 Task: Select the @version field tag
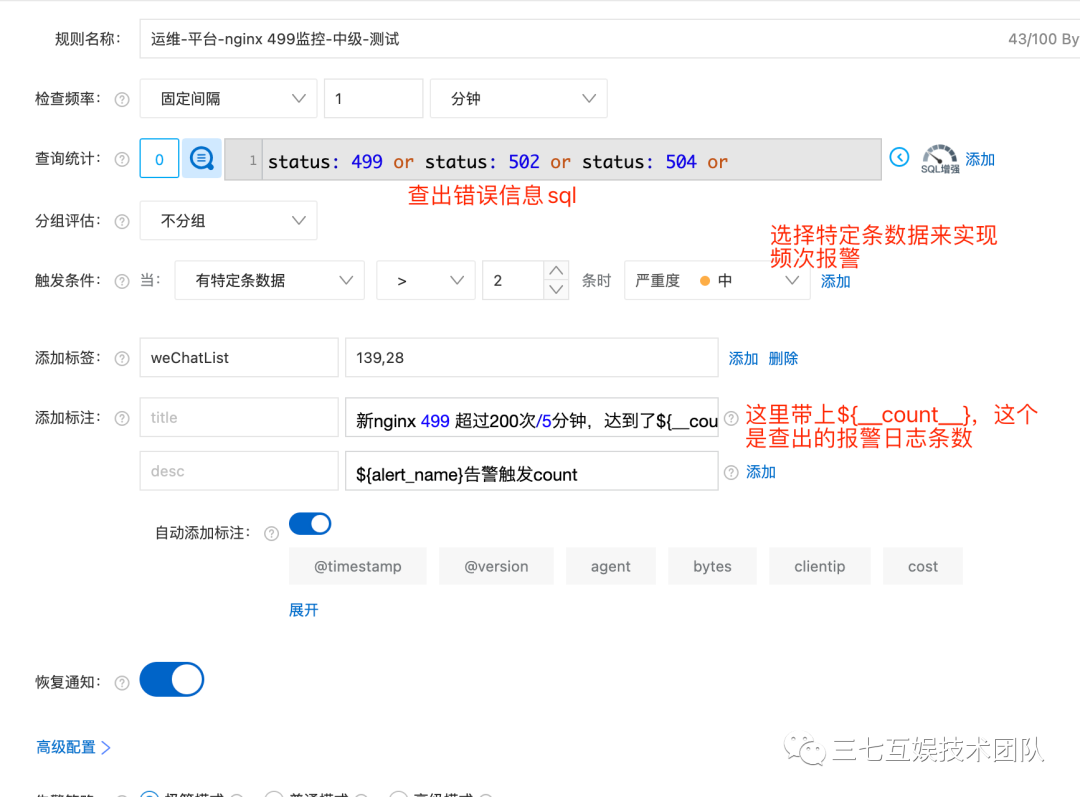pyautogui.click(x=496, y=566)
